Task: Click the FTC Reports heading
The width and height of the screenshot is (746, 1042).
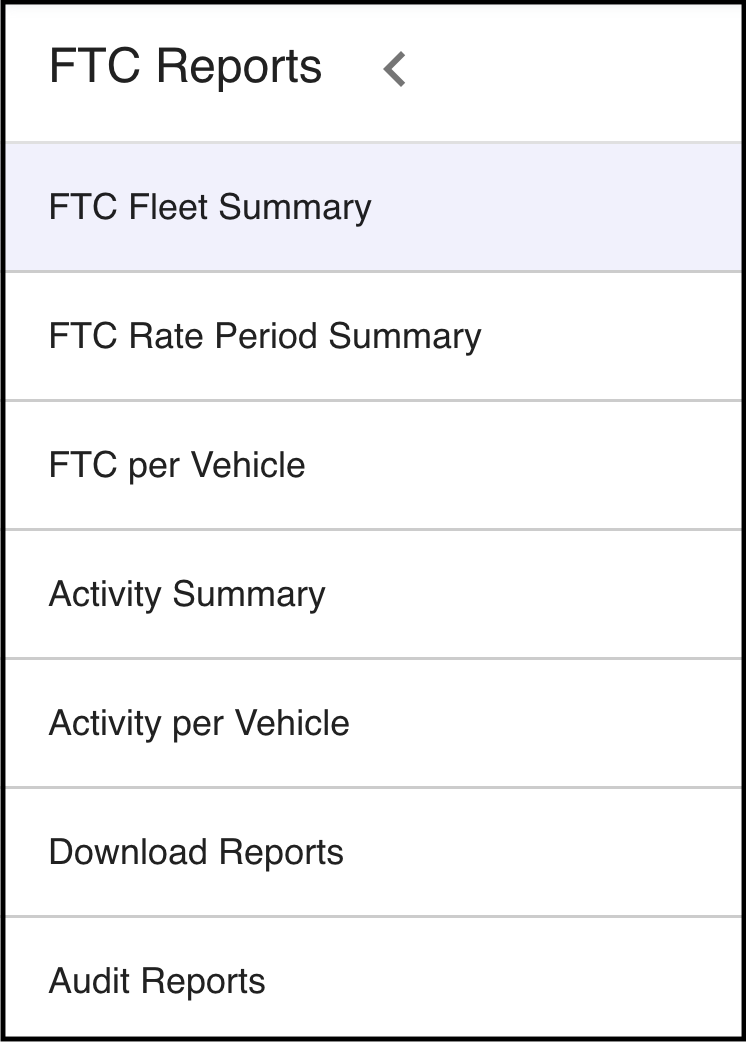Action: 185,67
